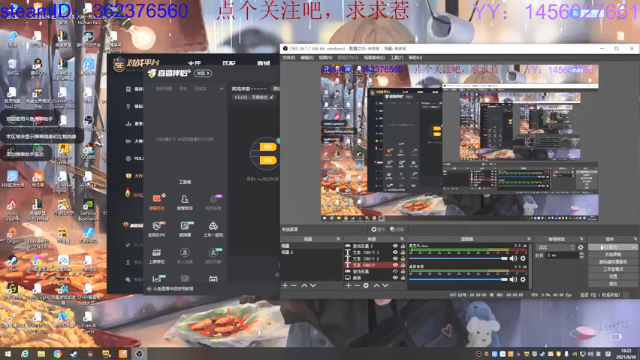Viewport: 640px width, 360px height.
Task: Toggle the lock on the 桌面 source
Action: [x=403, y=278]
